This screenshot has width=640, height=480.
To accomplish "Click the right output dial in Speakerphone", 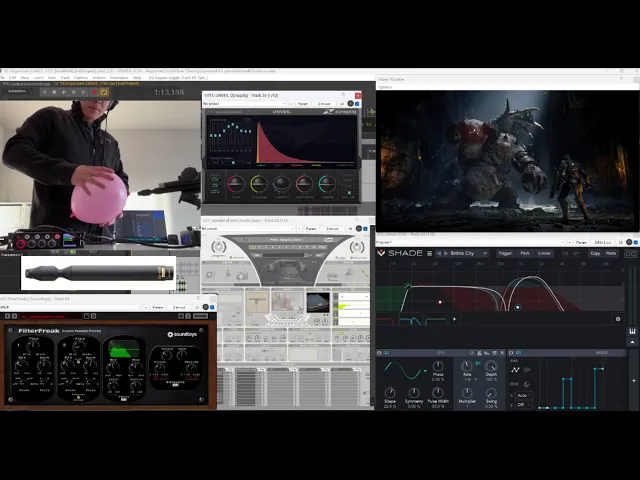I will 357,247.
